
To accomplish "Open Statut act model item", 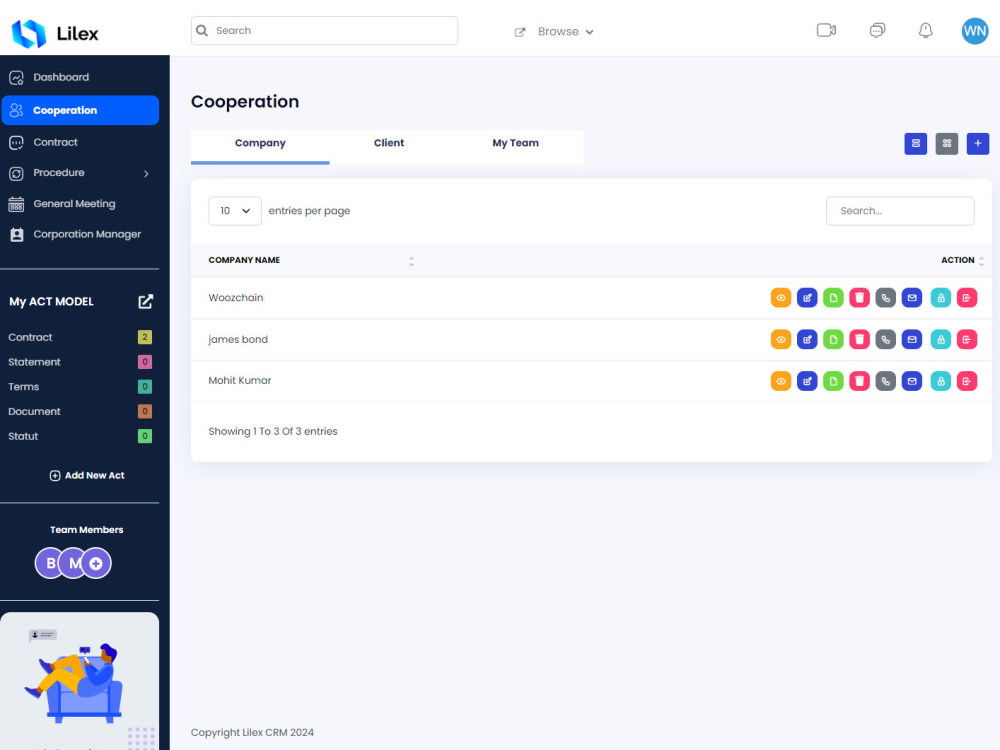I will pos(80,437).
